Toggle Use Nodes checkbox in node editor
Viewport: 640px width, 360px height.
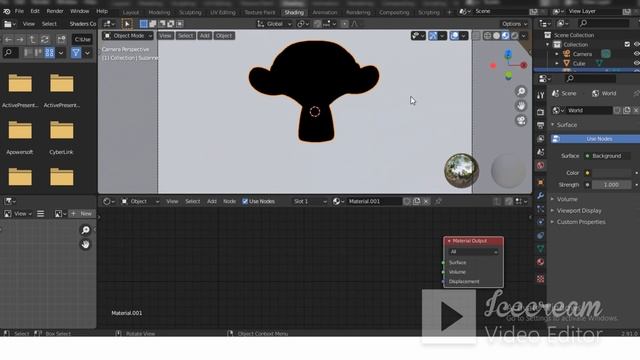[245, 201]
